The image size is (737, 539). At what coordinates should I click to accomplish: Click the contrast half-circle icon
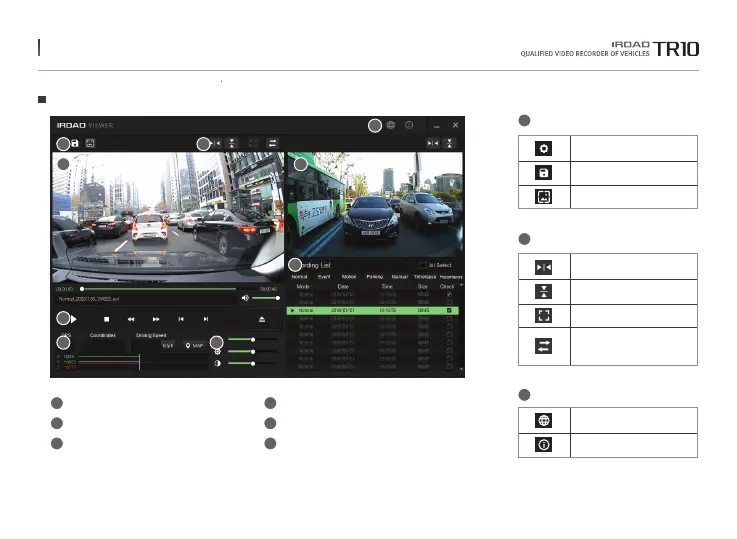coord(218,363)
